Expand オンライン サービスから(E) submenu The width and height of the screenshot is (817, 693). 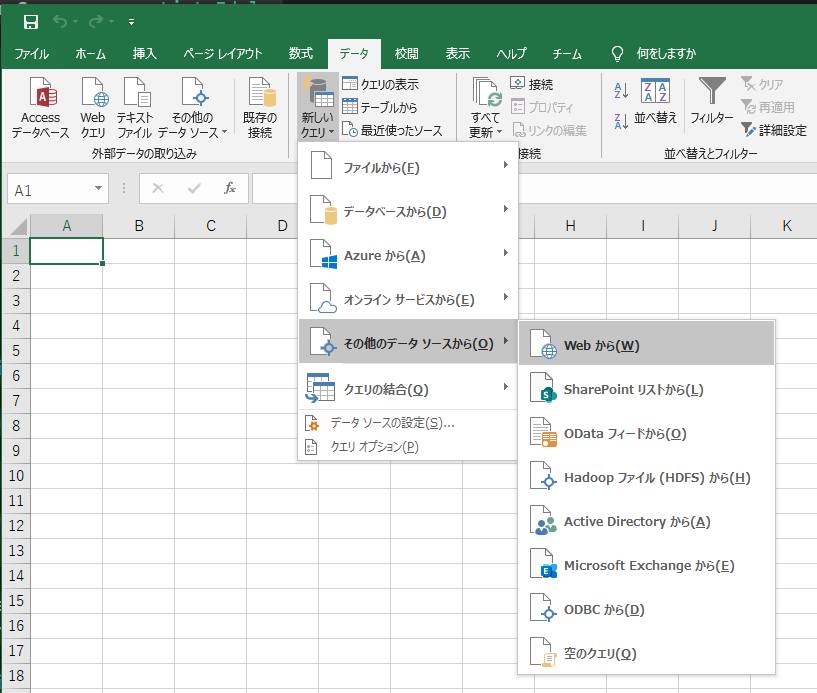click(x=408, y=299)
